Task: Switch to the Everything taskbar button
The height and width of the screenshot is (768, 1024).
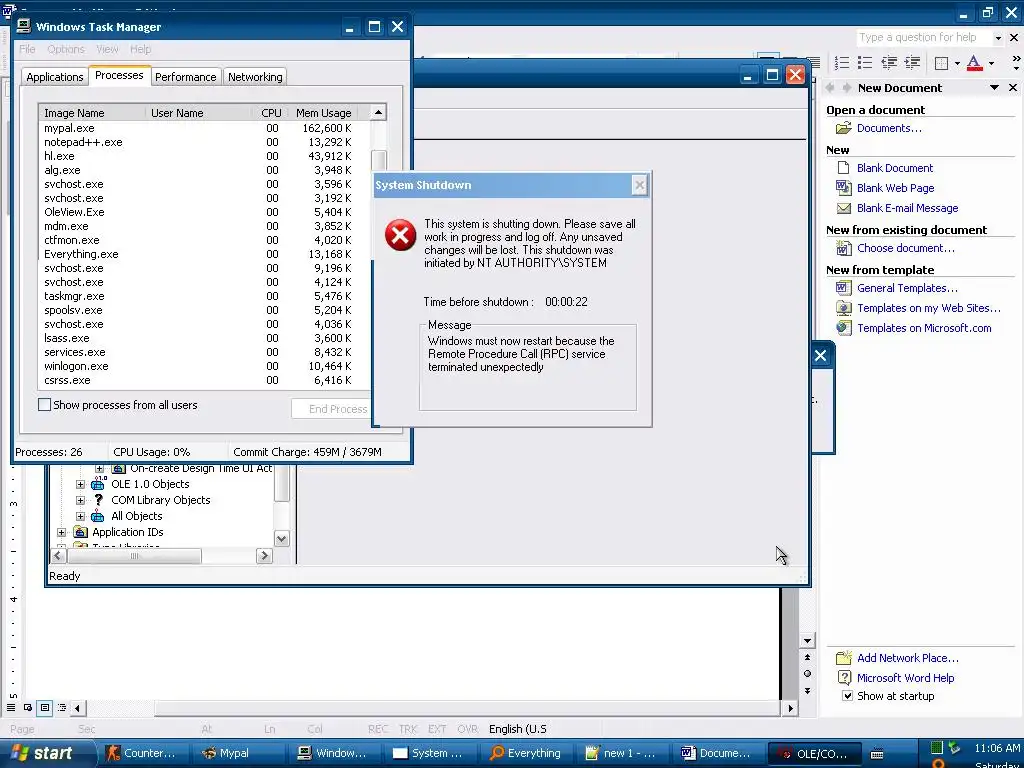Action: pos(526,753)
